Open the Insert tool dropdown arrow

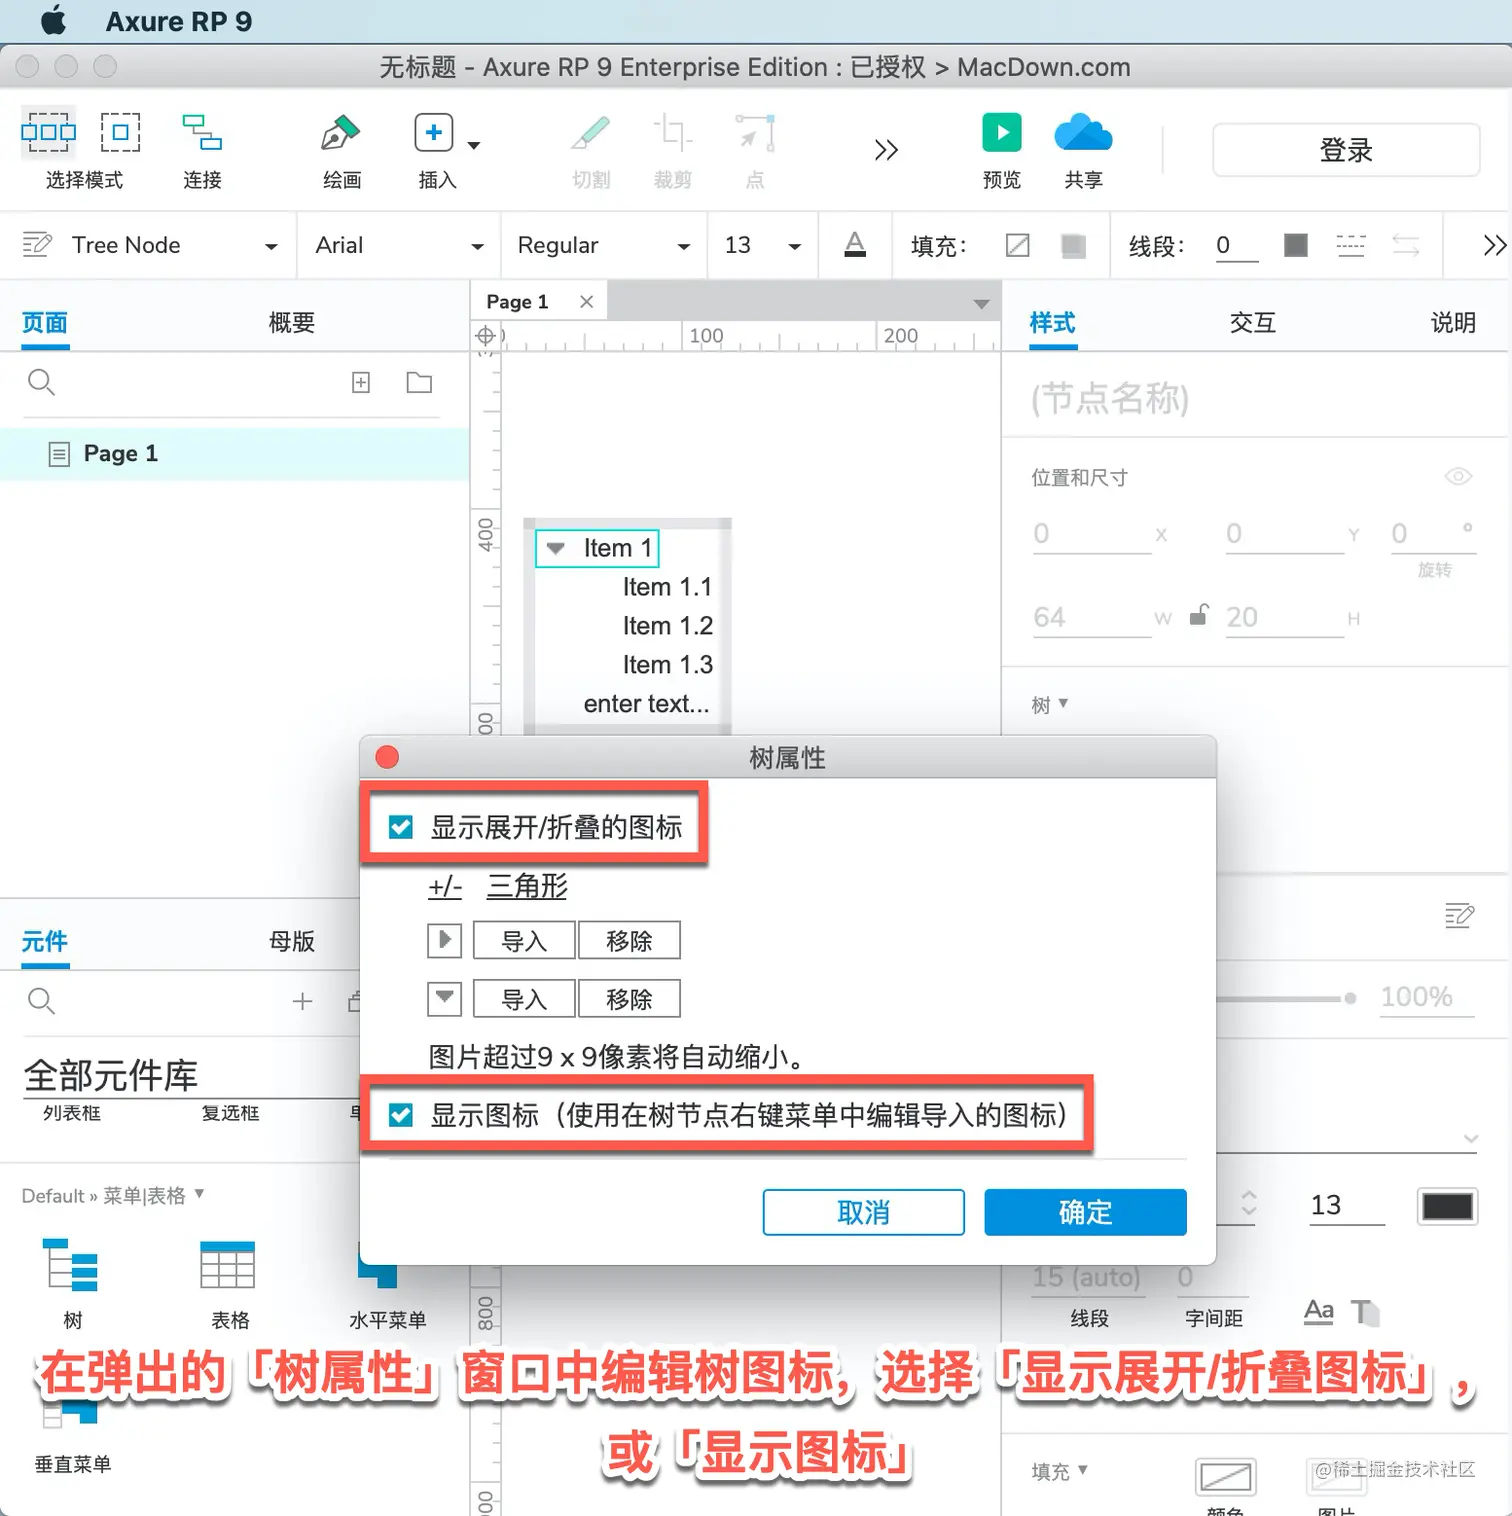pyautogui.click(x=474, y=146)
